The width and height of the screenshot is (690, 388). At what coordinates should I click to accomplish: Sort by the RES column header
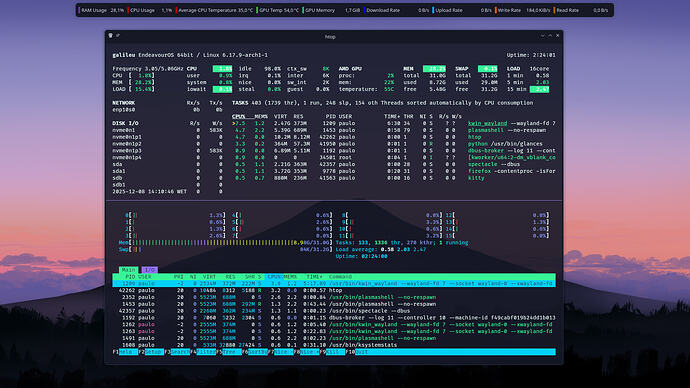point(231,277)
